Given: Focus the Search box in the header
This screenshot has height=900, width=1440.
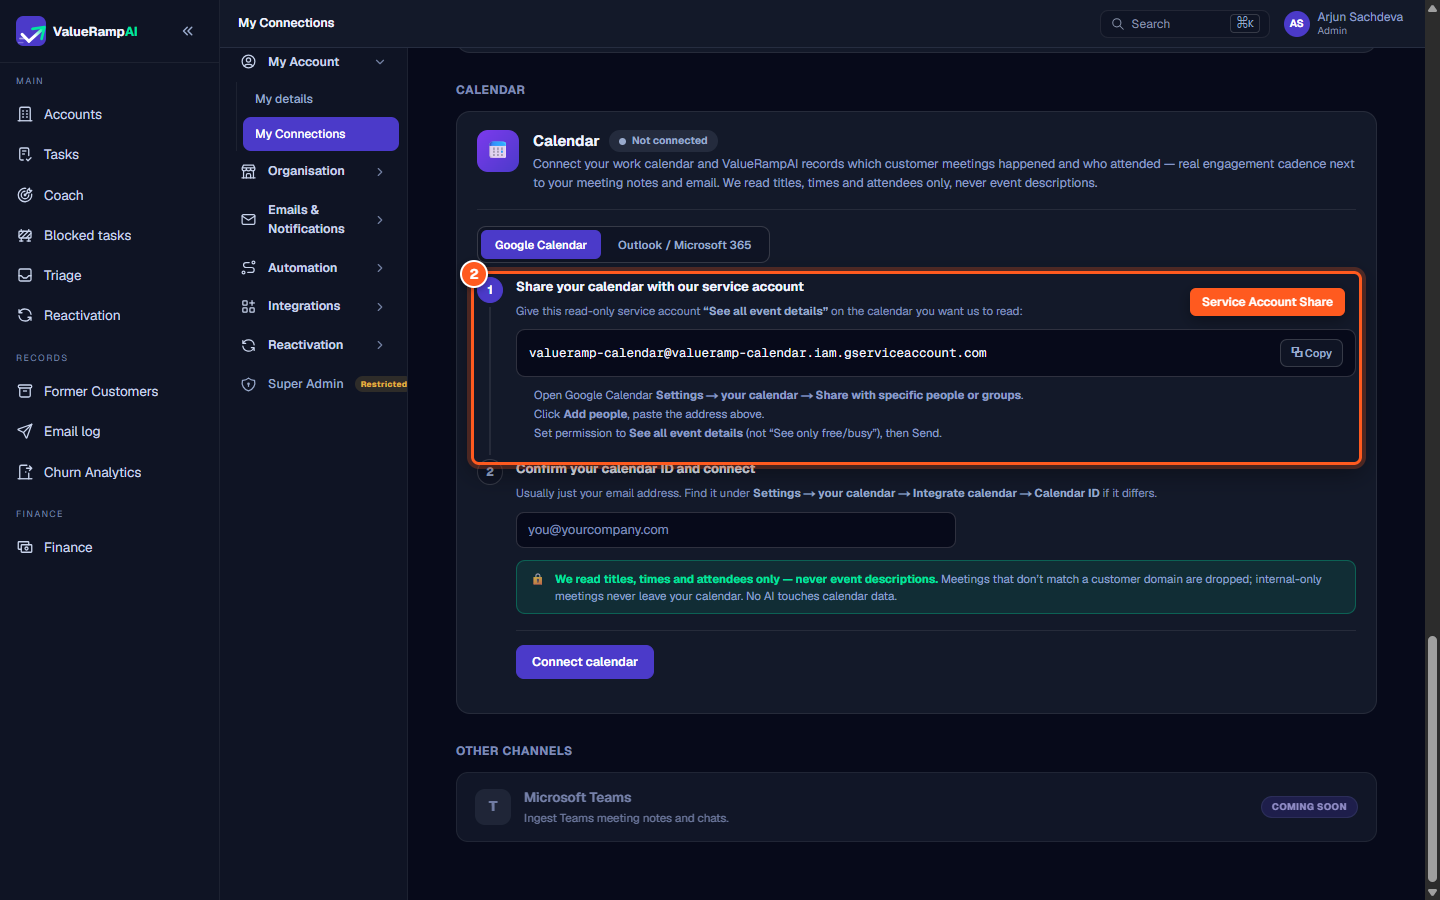Looking at the screenshot, I should tap(1185, 24).
